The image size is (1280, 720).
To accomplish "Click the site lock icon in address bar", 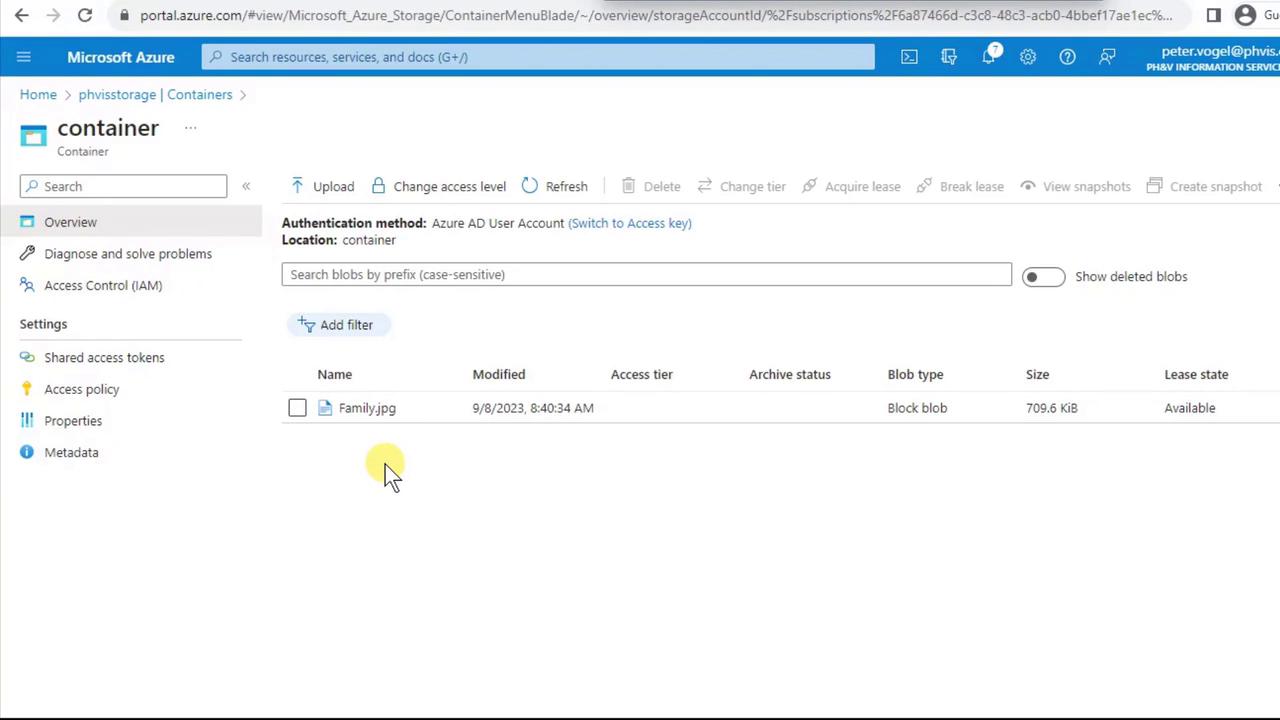I will pyautogui.click(x=123, y=15).
